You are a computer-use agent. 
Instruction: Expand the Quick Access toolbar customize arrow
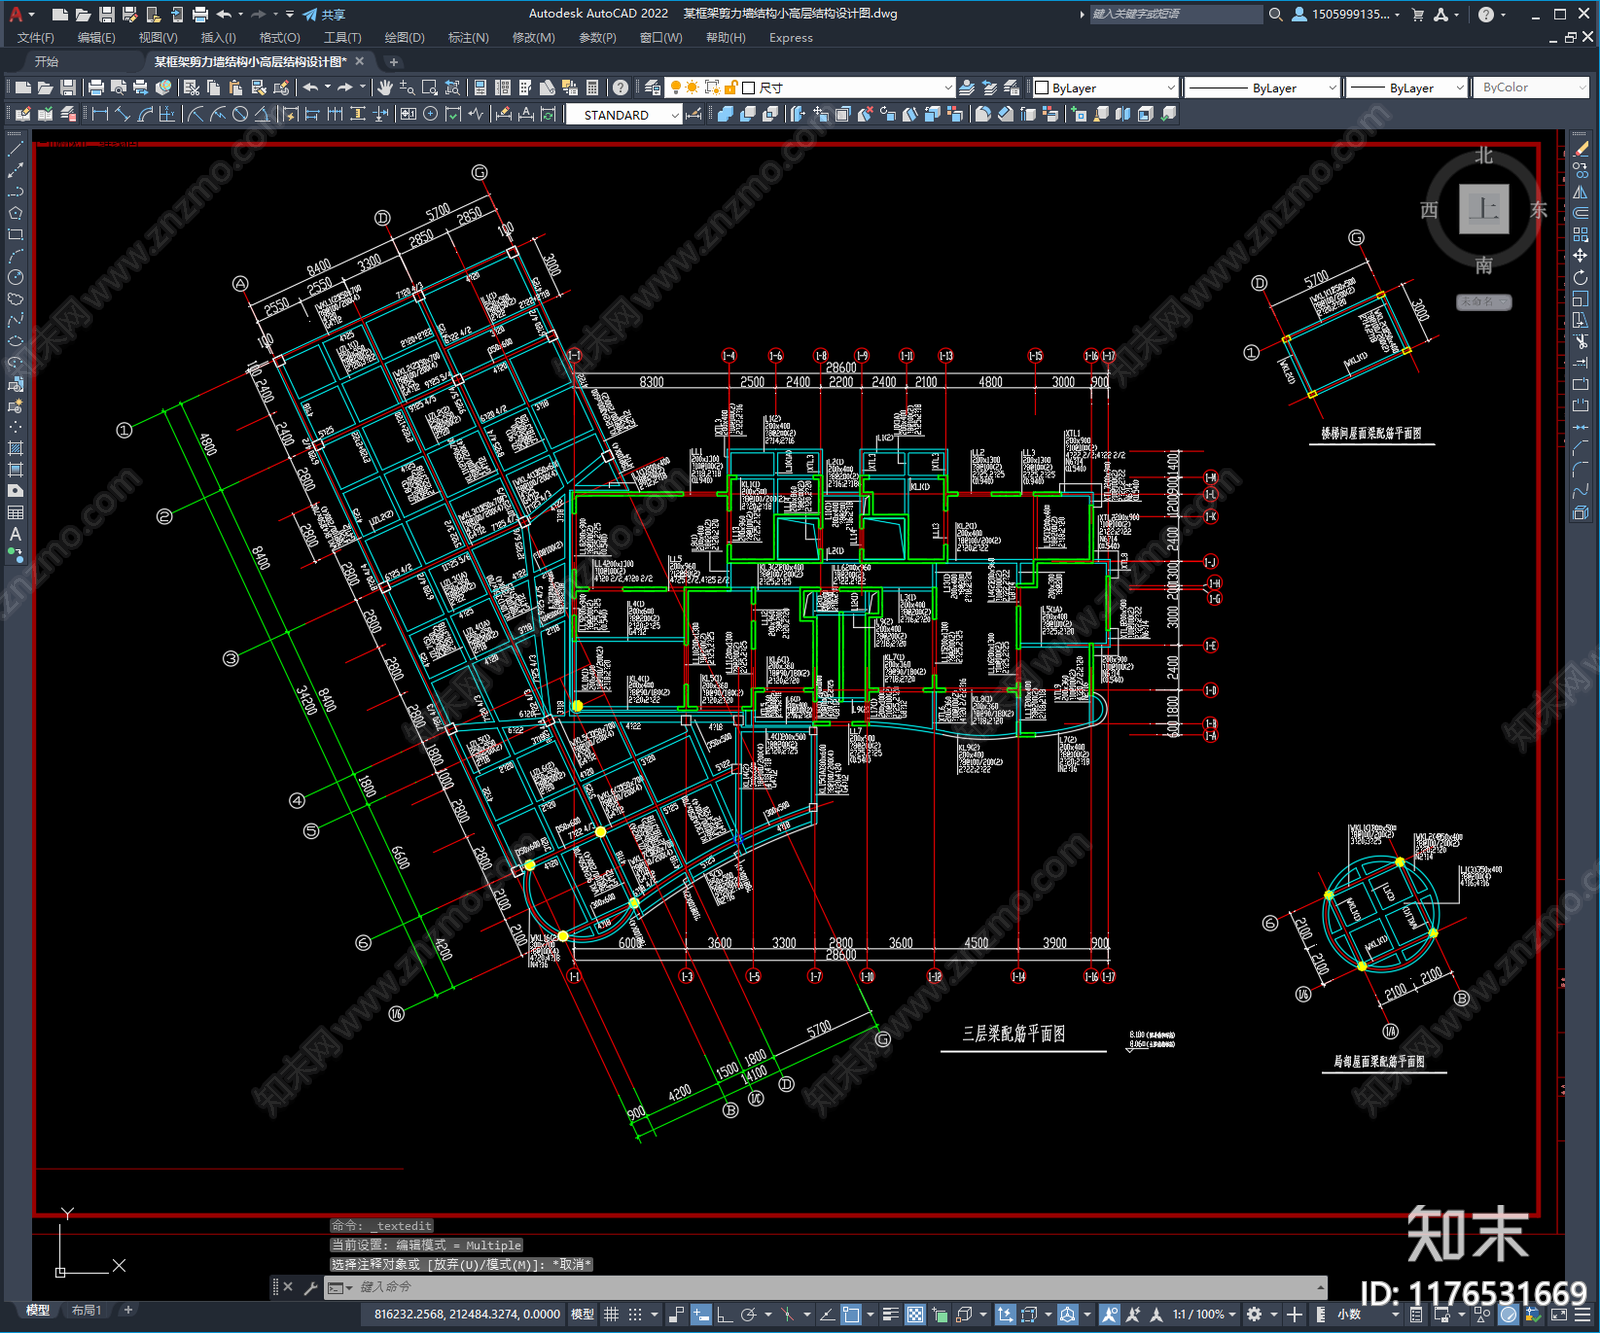290,14
